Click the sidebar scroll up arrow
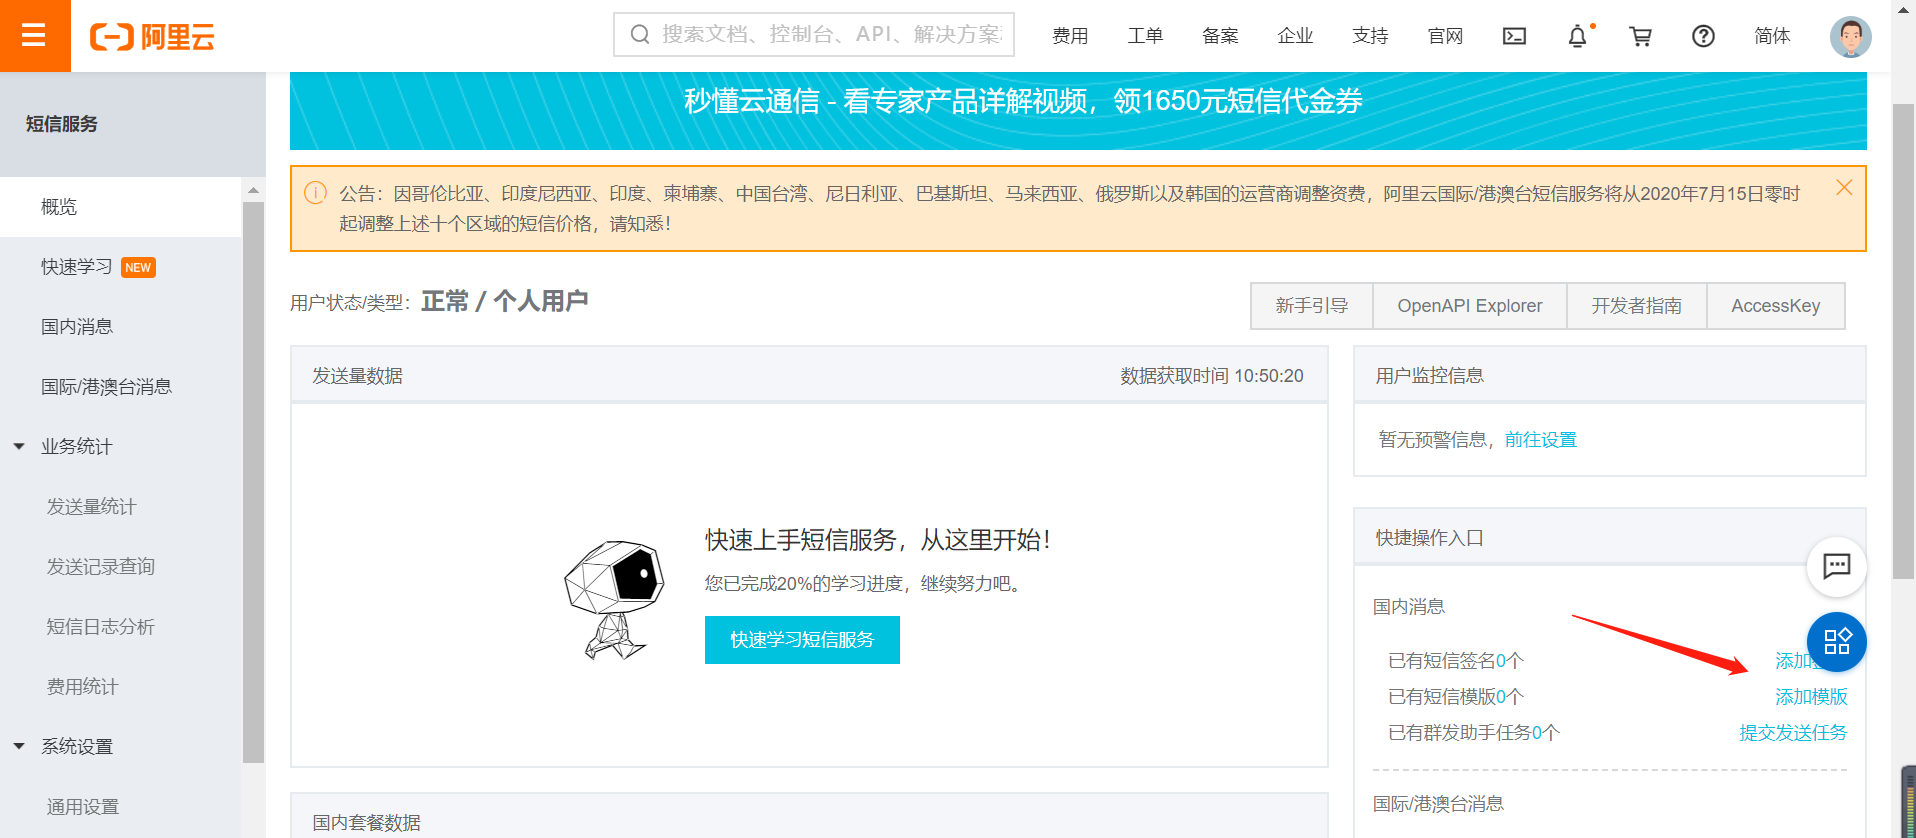Screen dimensions: 1916x838 (253, 190)
